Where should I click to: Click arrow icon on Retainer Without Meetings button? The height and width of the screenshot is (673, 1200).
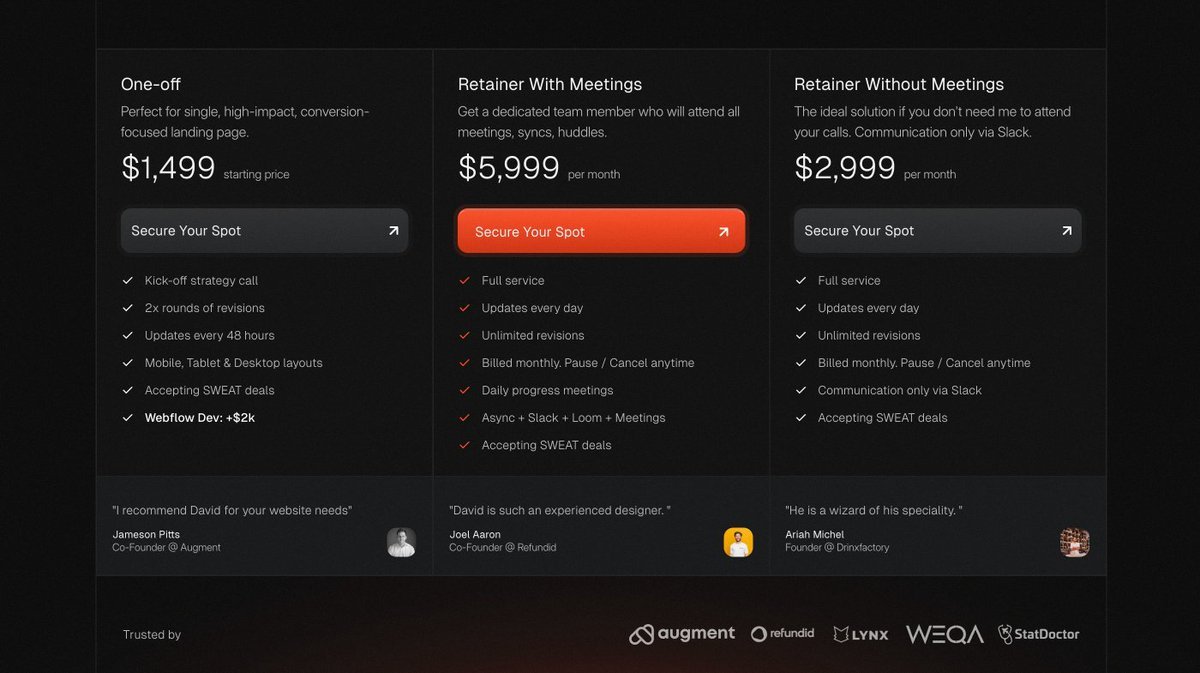[x=1066, y=231]
